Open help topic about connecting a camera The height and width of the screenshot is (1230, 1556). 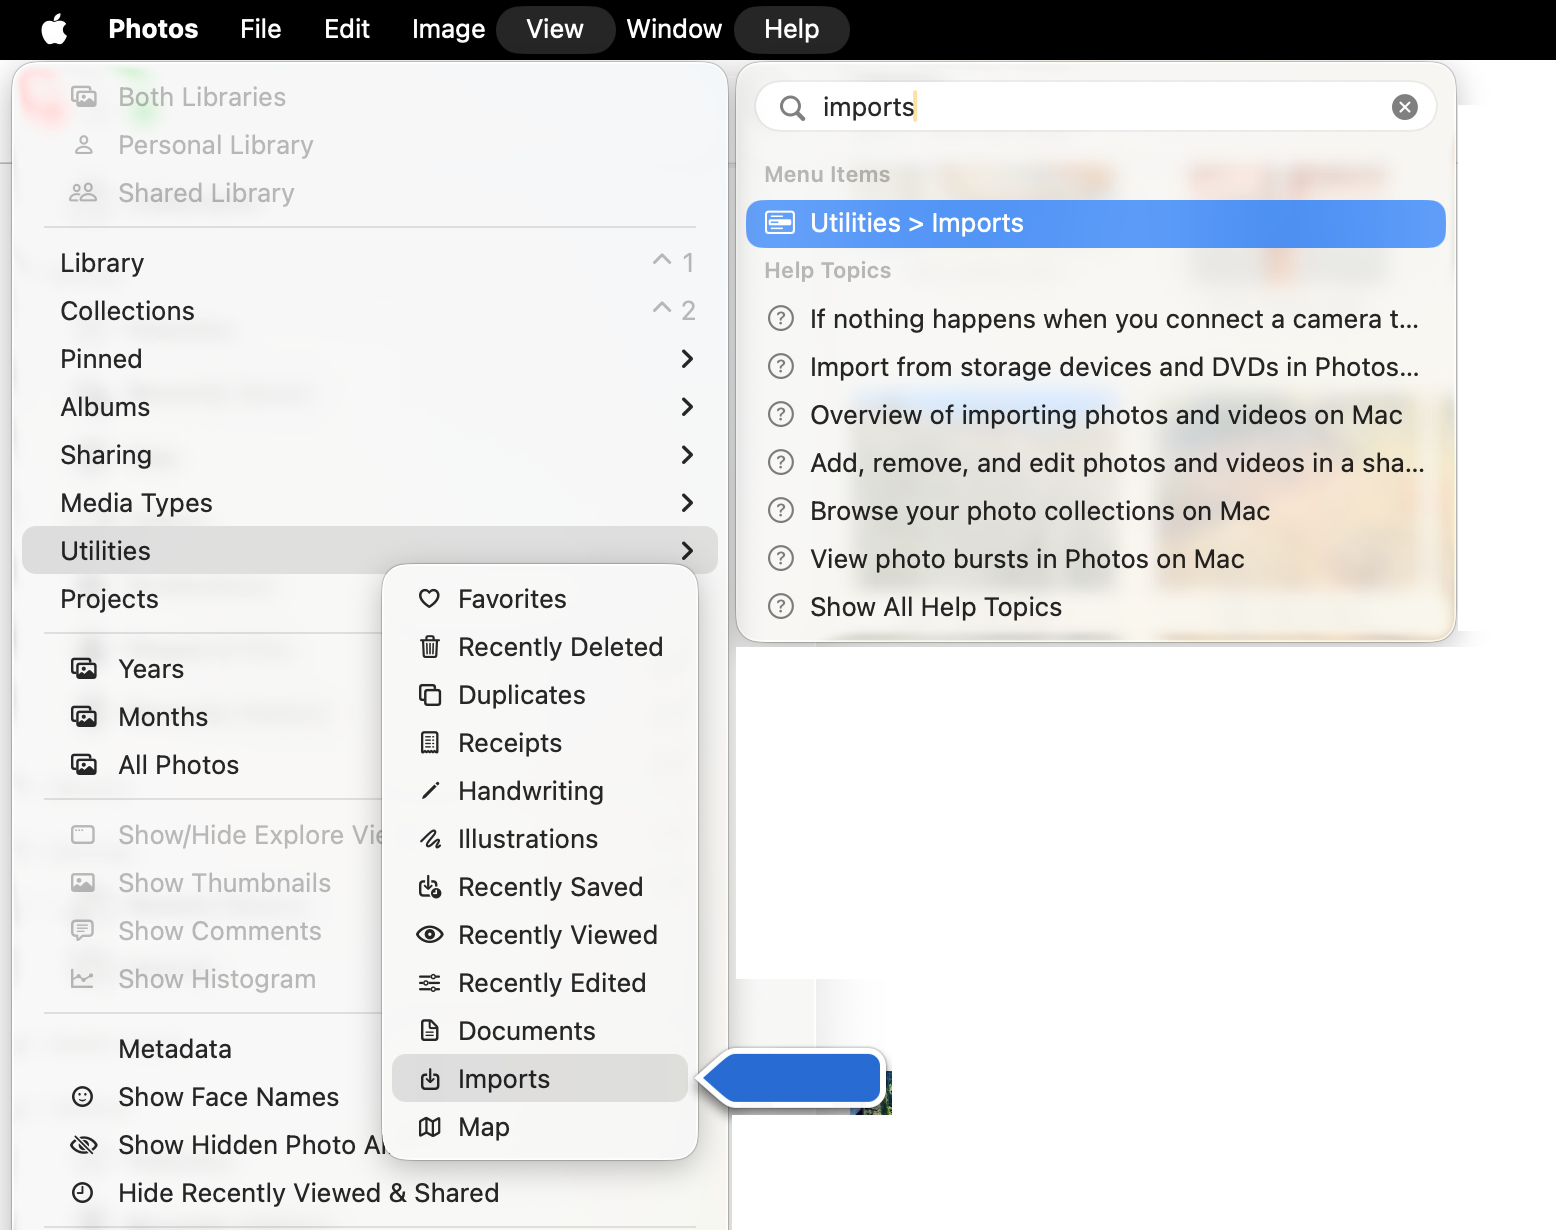[x=1096, y=319]
